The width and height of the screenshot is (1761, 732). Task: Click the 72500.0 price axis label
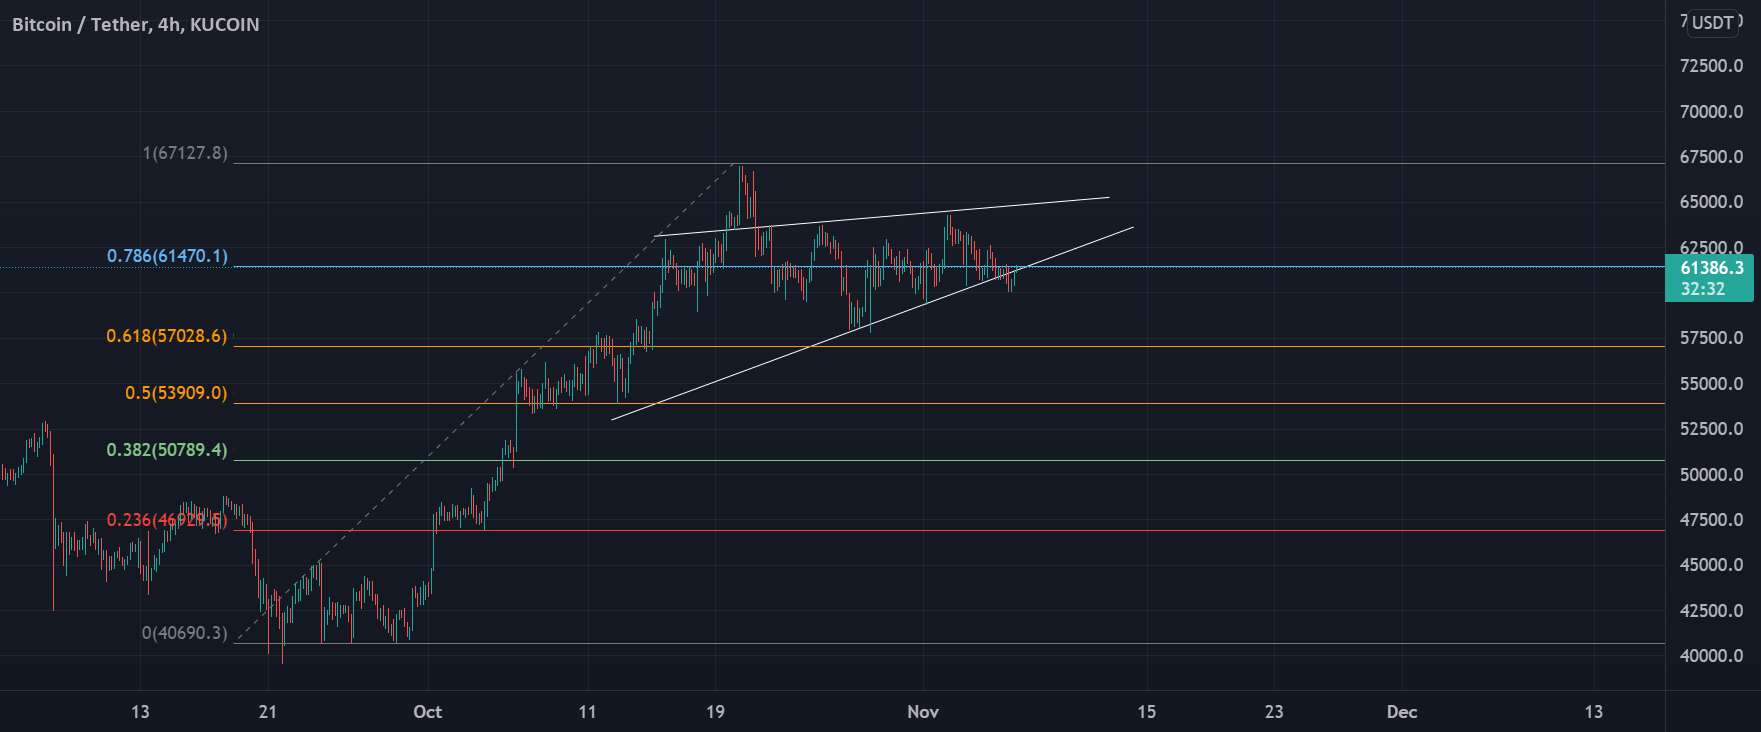click(1712, 66)
